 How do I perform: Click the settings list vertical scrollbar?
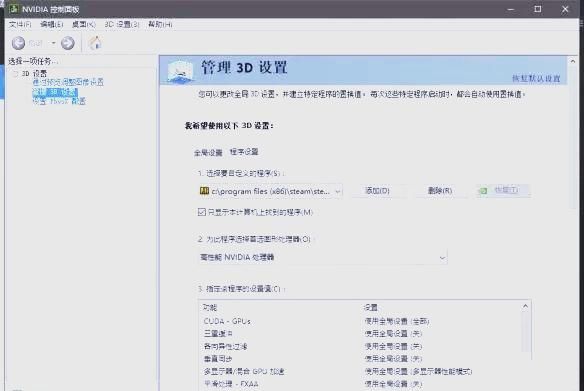(x=526, y=331)
